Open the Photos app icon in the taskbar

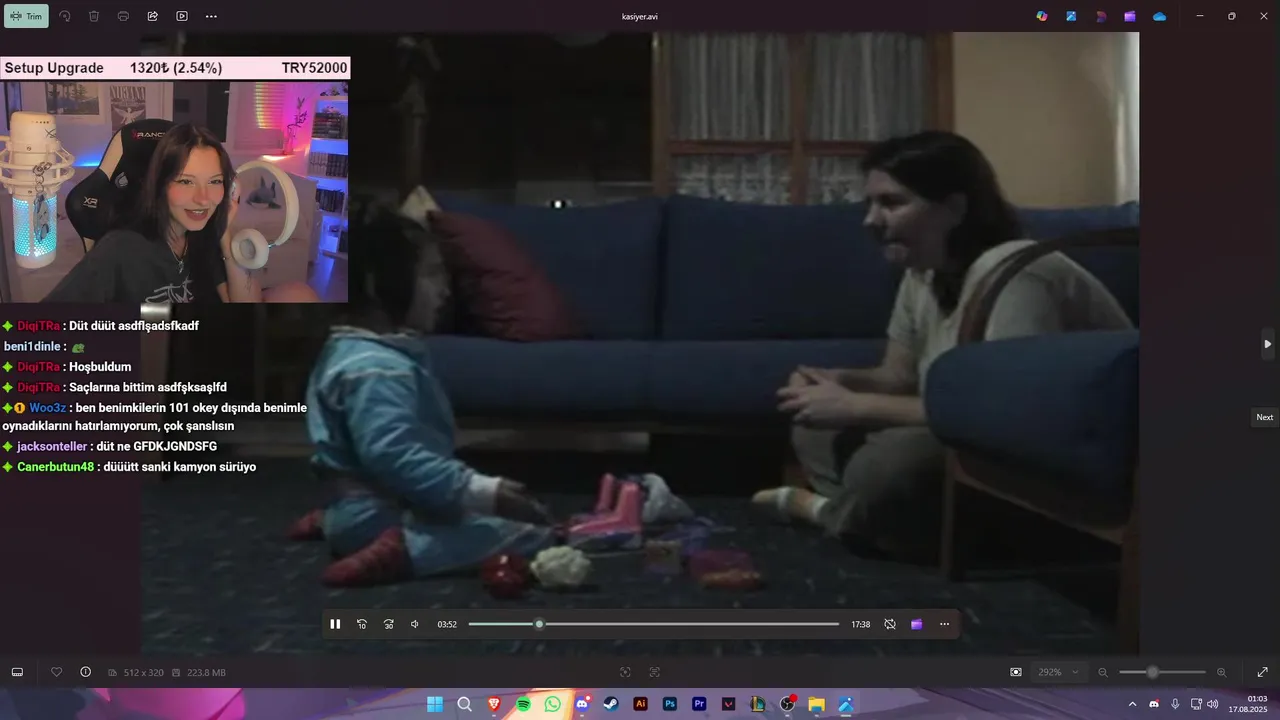coord(846,704)
